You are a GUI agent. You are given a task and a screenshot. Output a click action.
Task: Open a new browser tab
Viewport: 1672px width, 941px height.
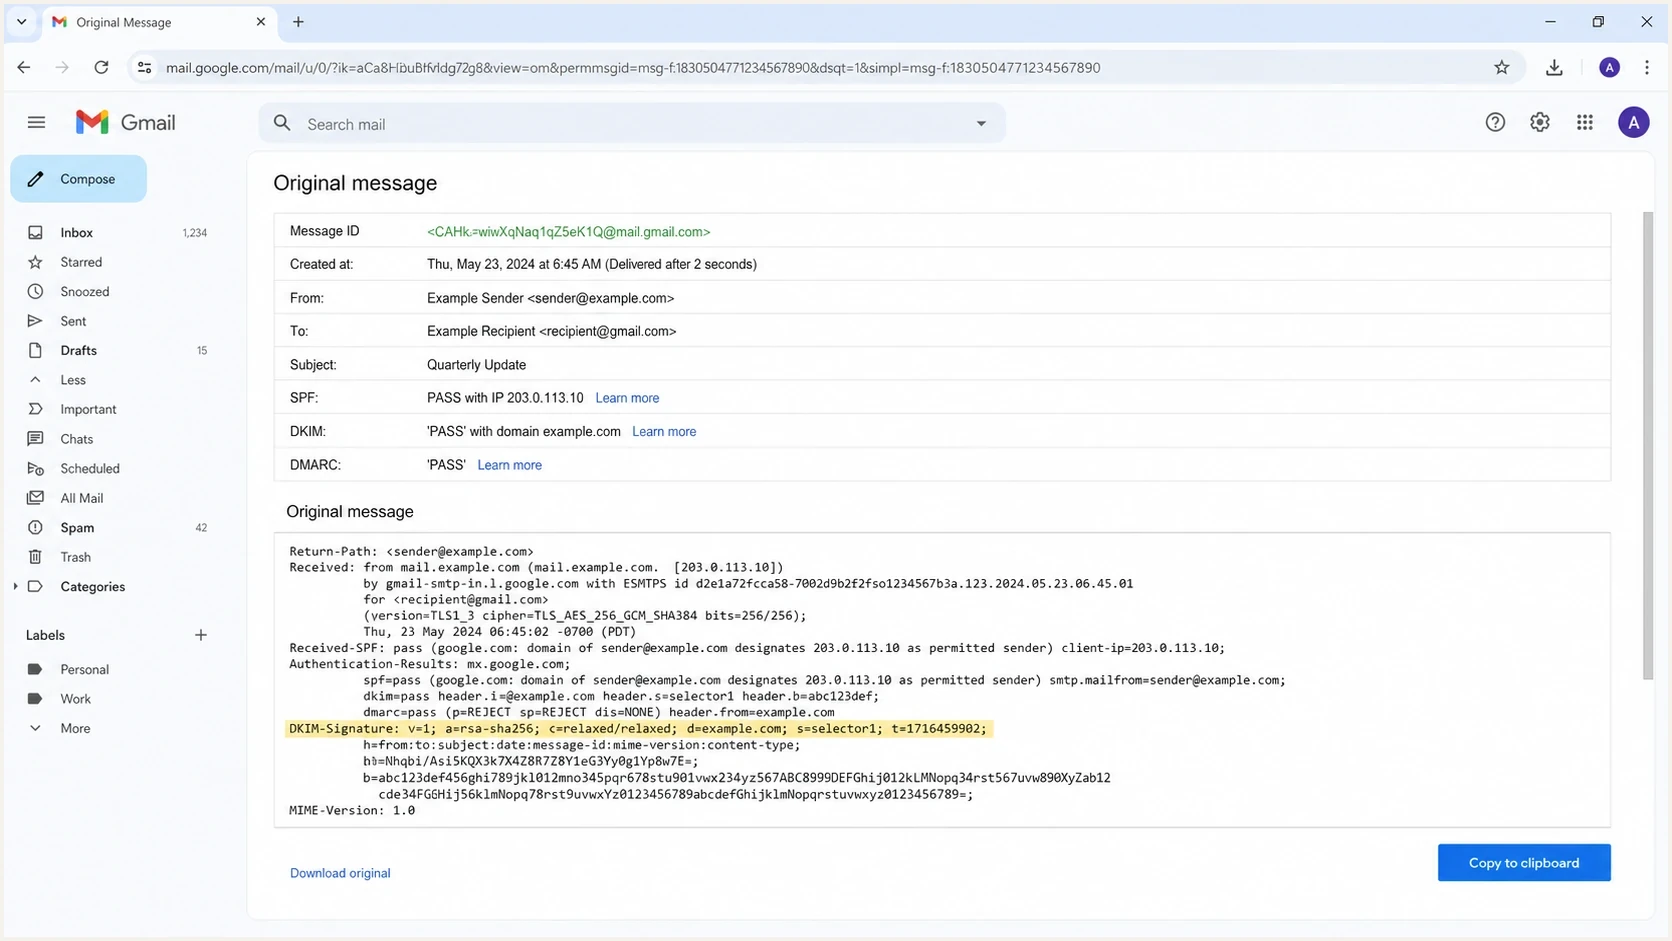click(x=298, y=21)
